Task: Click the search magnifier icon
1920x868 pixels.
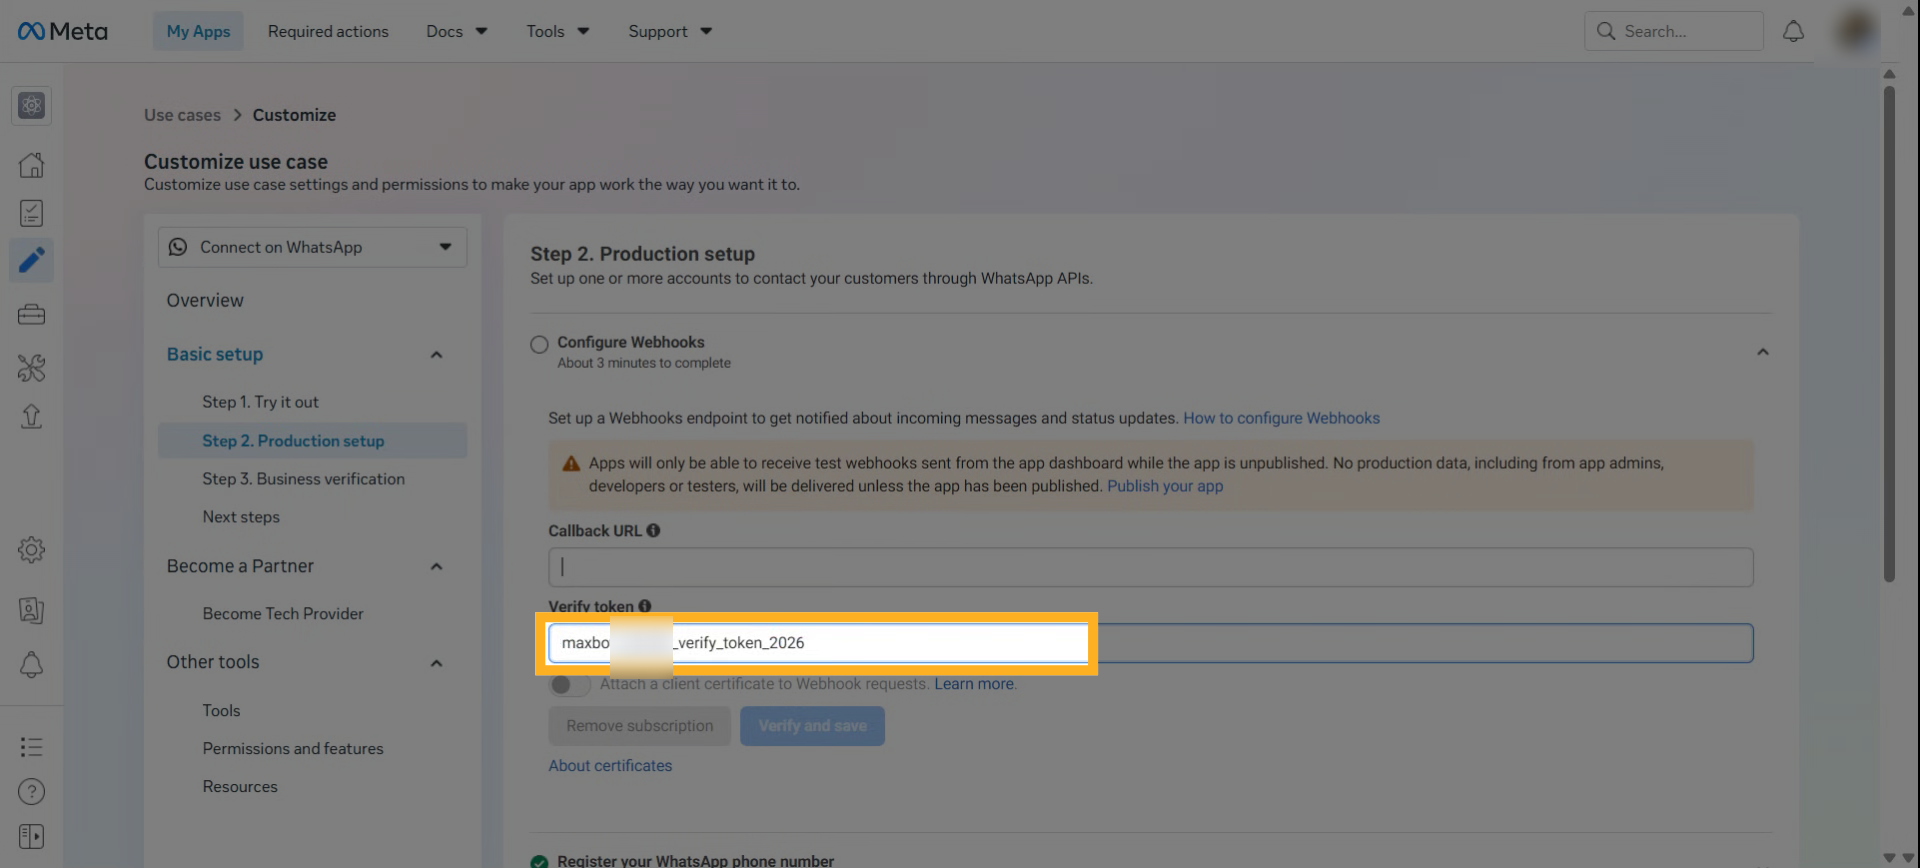Action: pyautogui.click(x=1606, y=31)
